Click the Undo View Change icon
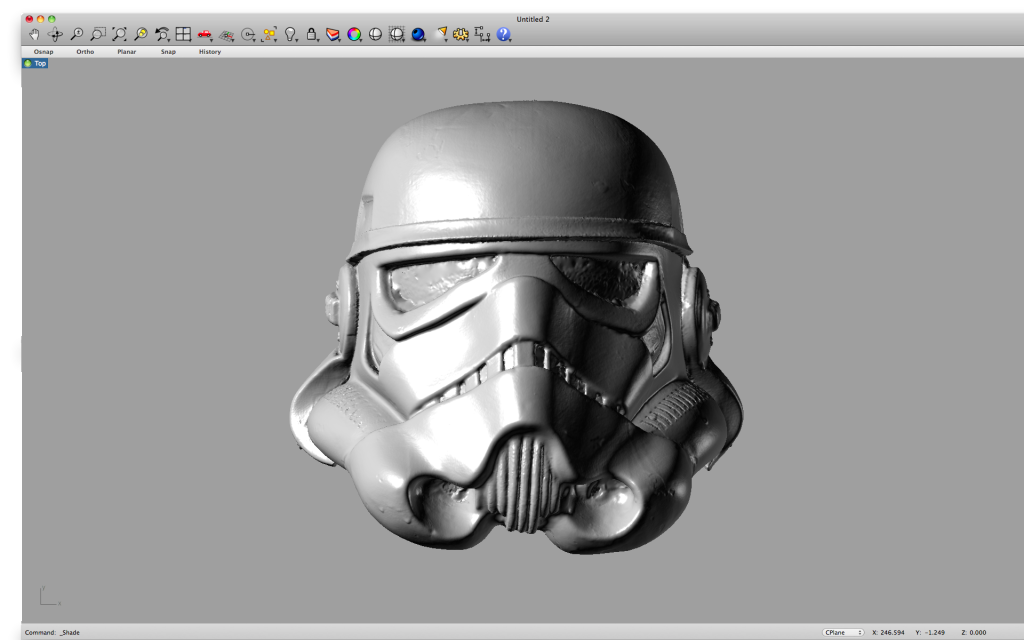 pos(162,34)
